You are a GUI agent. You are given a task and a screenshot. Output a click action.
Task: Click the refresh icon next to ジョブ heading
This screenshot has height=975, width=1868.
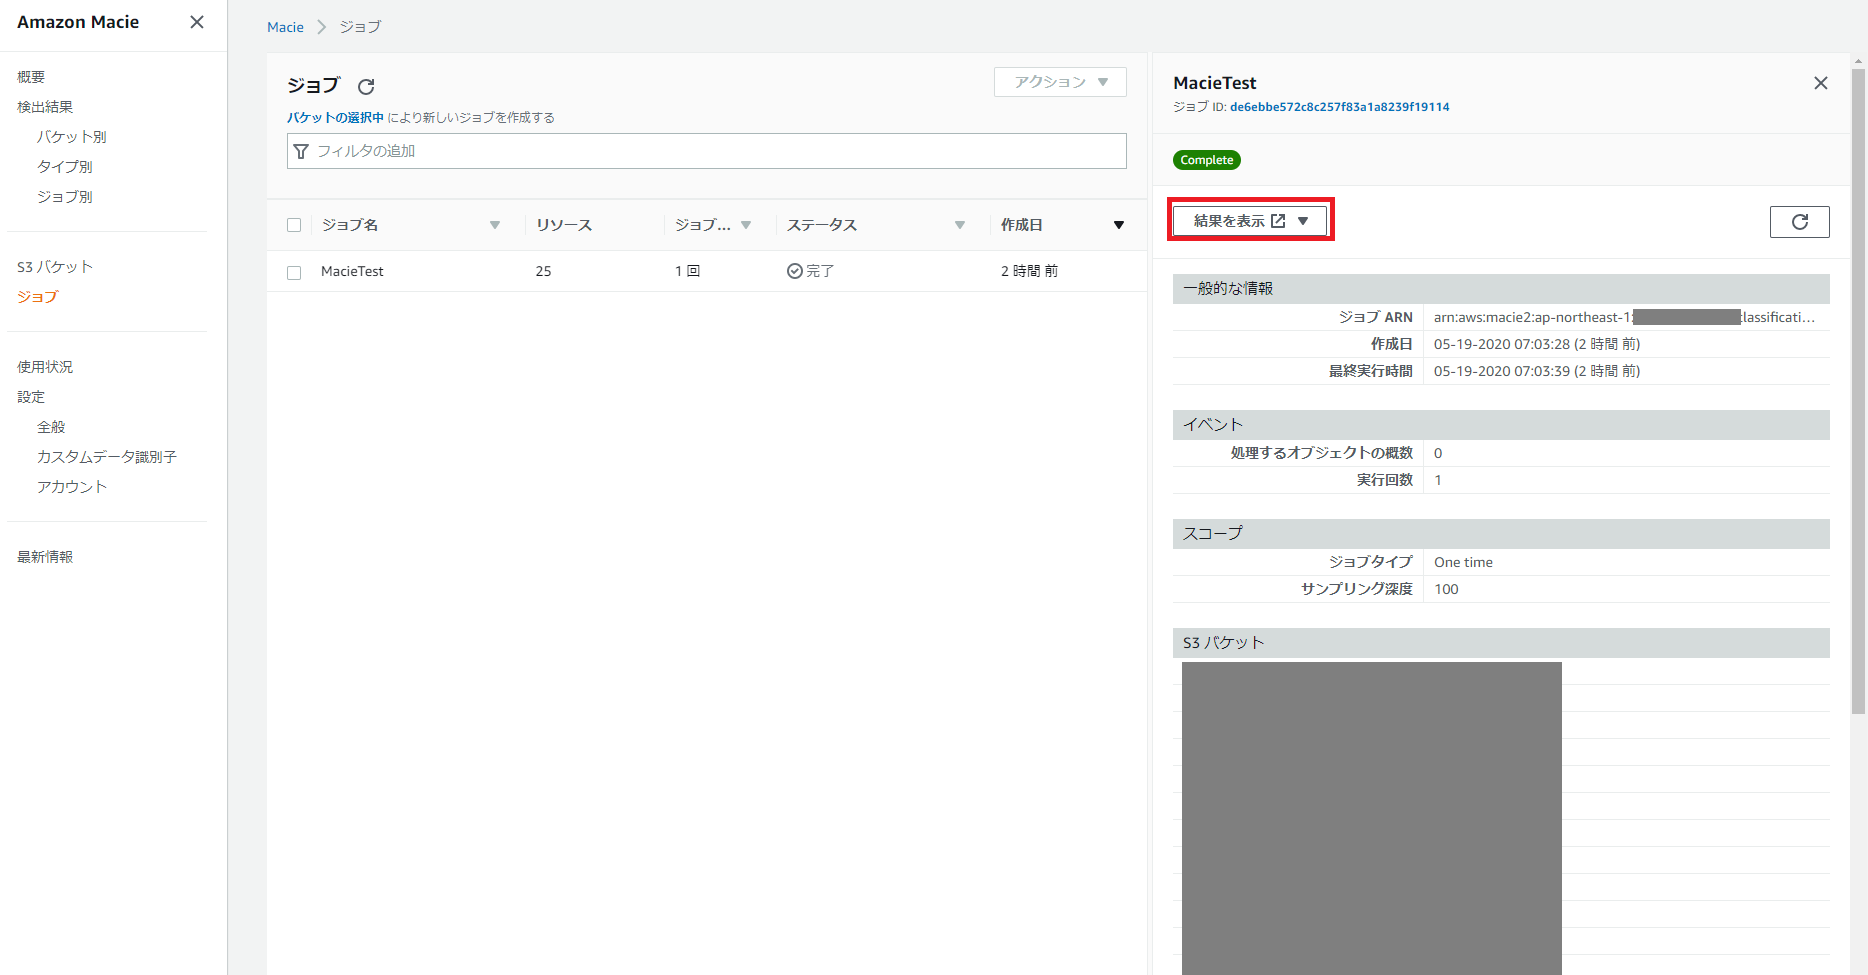tap(366, 87)
